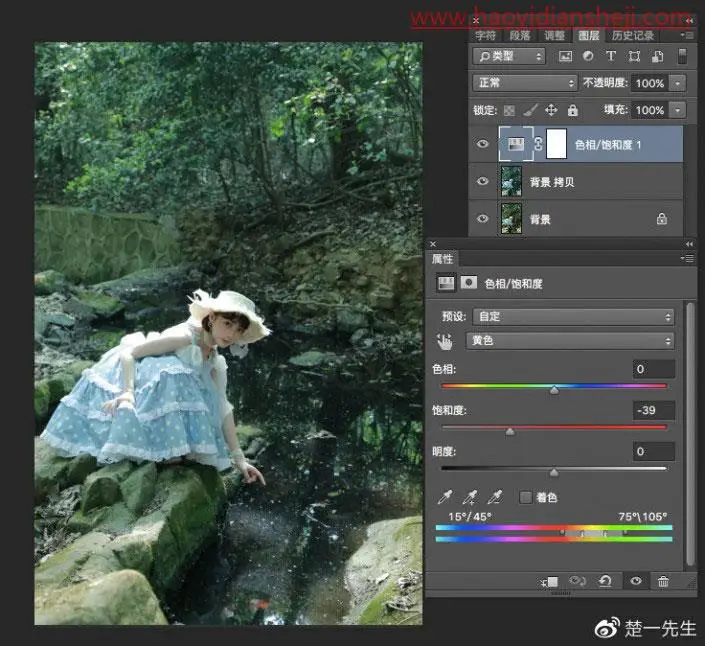Open the 类型 layer filter dropdown
Viewport: 705px width, 646px height.
coord(509,56)
